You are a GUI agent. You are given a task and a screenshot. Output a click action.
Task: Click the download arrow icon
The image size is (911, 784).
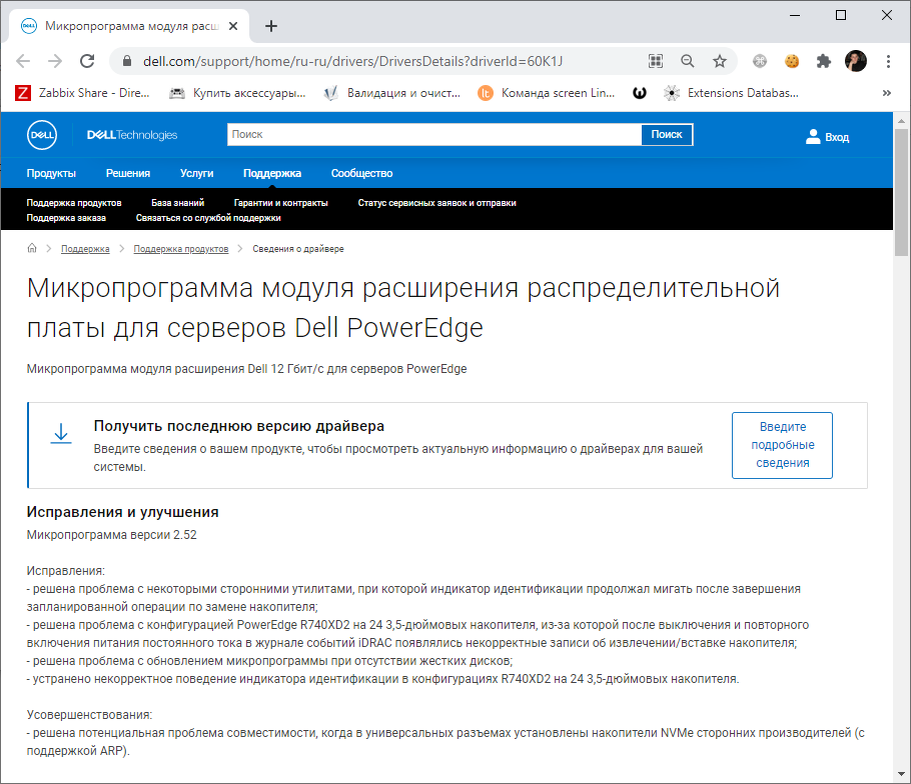tap(60, 434)
